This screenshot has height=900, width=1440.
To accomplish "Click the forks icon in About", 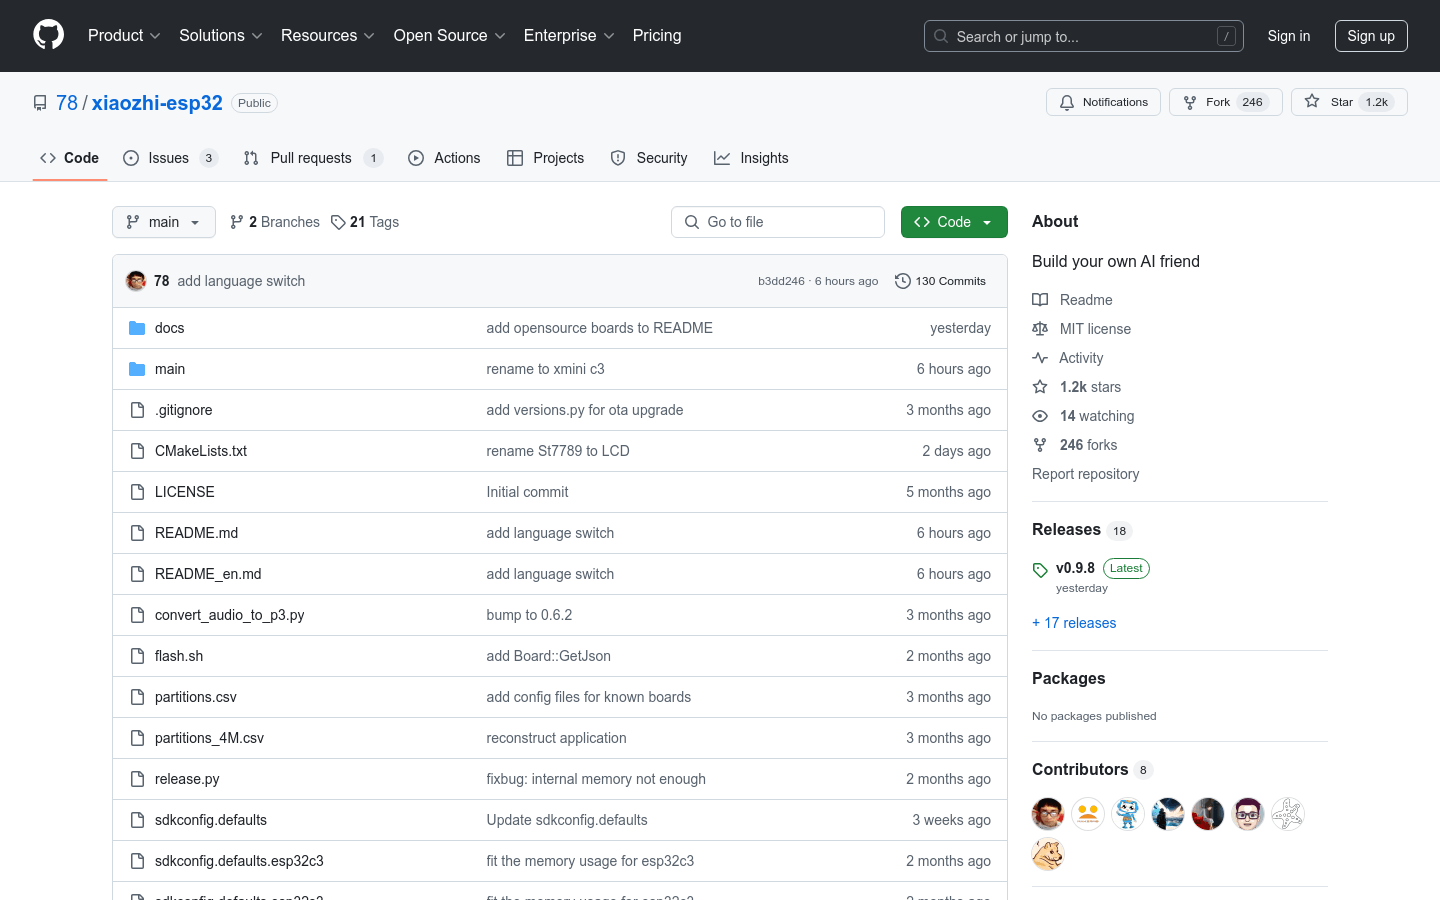I will point(1040,445).
